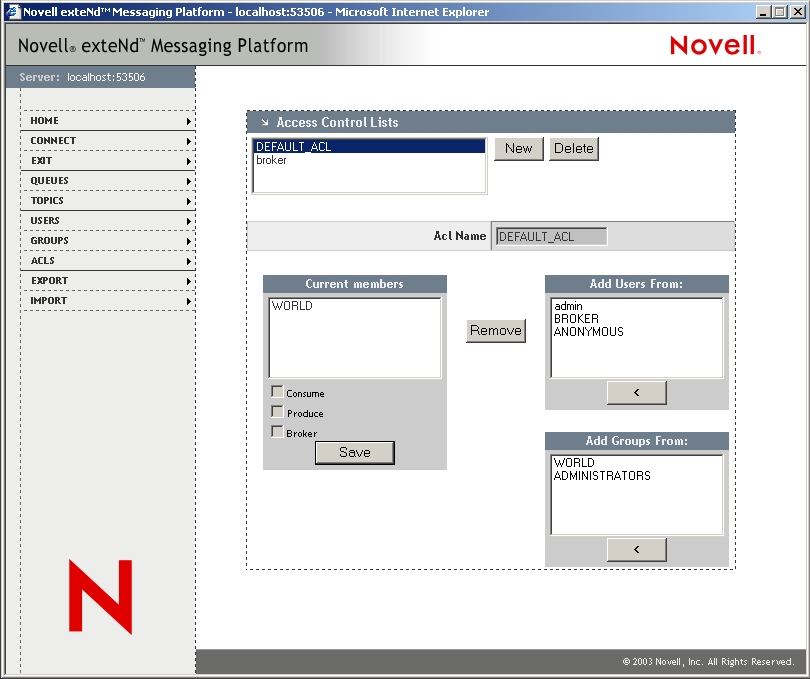
Task: Maximize the Internet Explorer window
Action: (x=780, y=11)
